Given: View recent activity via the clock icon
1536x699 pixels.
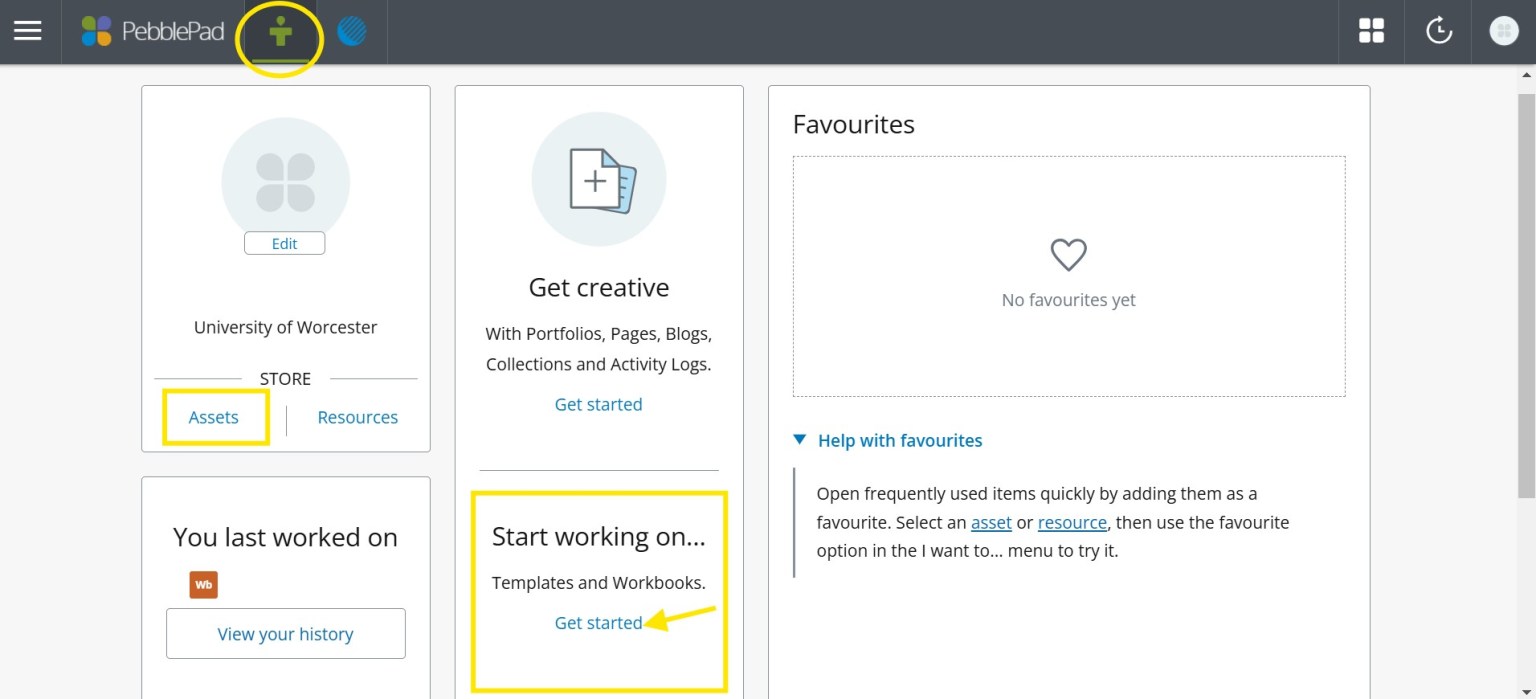Looking at the screenshot, I should coord(1438,31).
